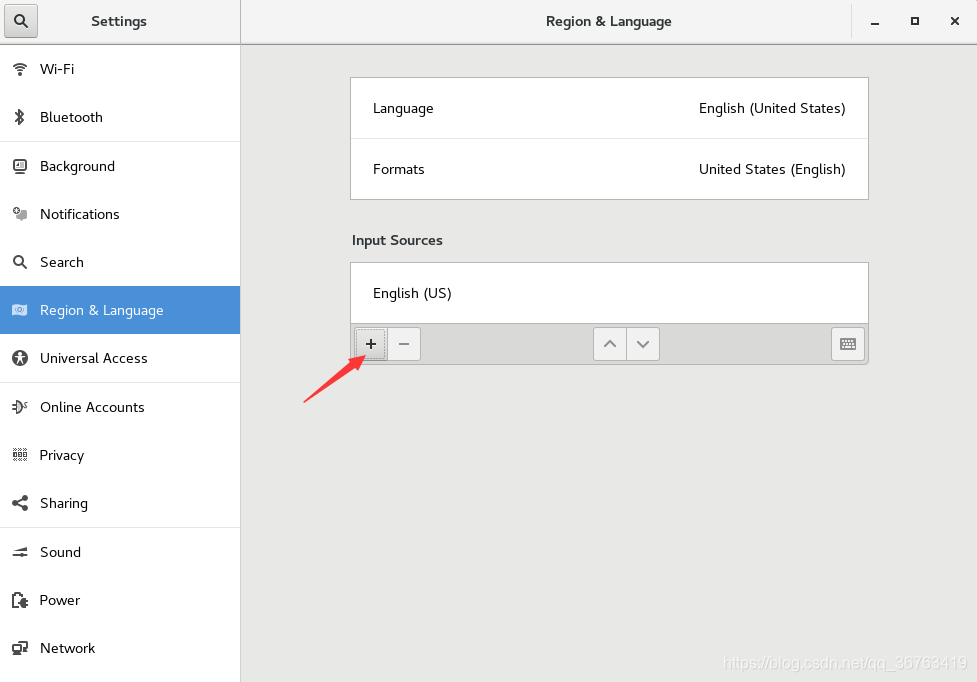
Task: Remove input source with minus button
Action: tap(404, 344)
